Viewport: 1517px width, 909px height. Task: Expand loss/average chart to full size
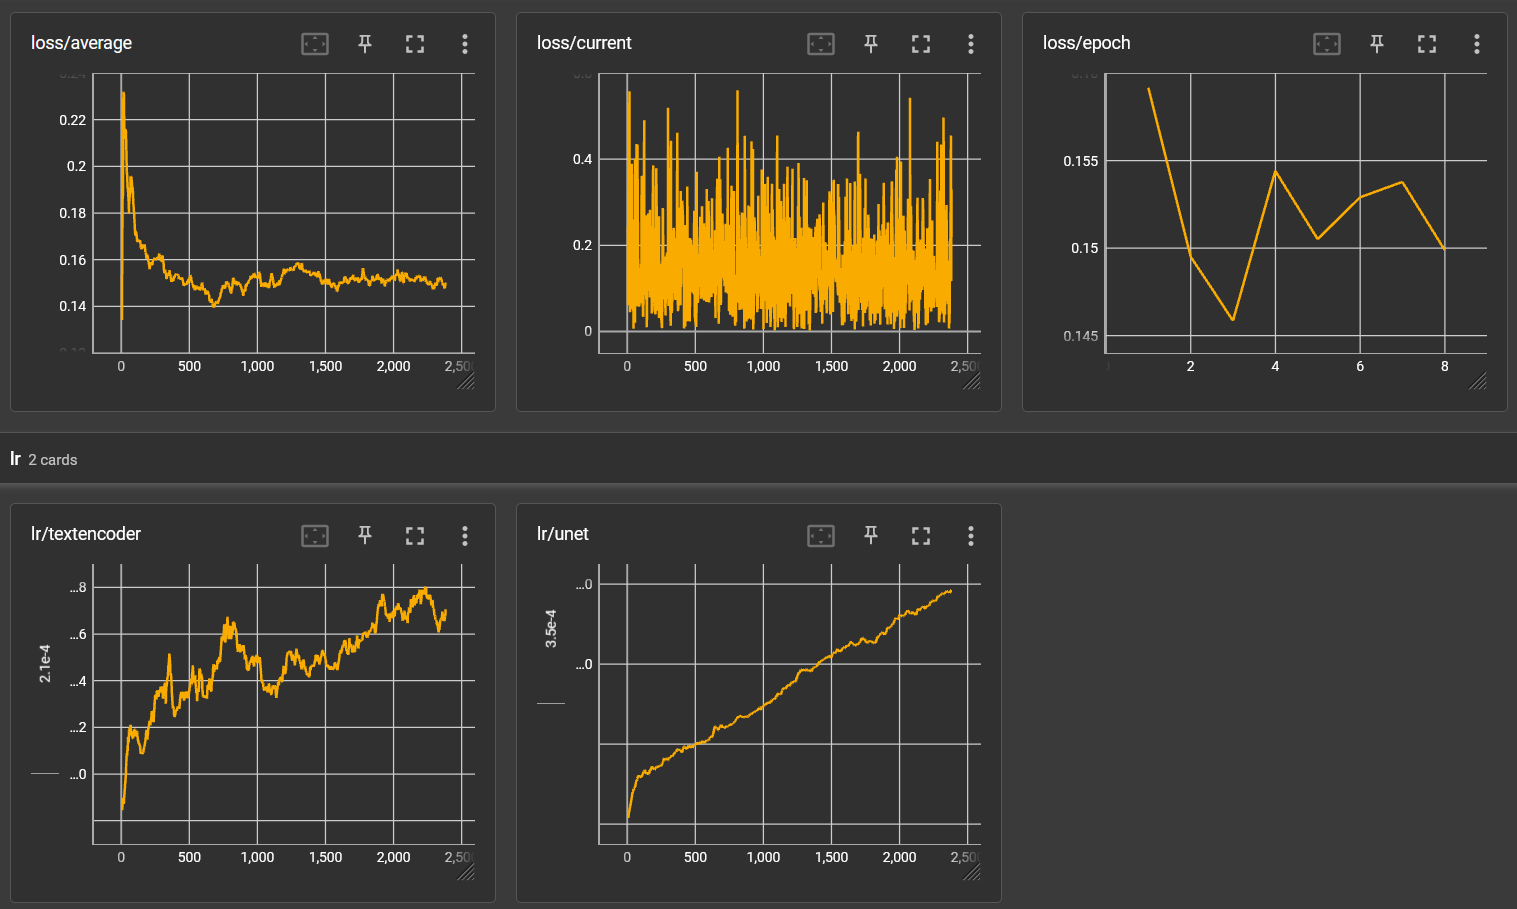(415, 43)
